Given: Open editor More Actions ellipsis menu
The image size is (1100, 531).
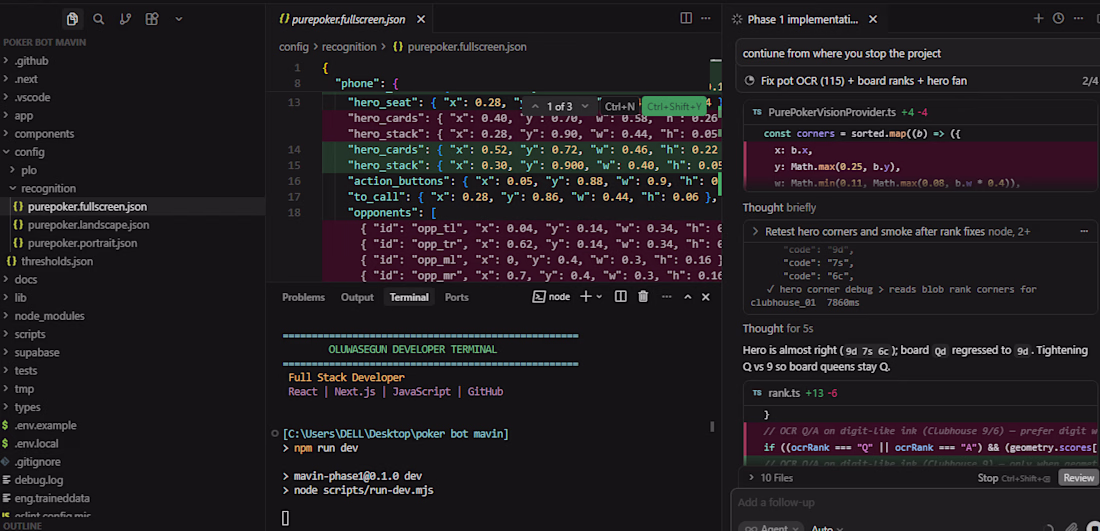Looking at the screenshot, I should pos(706,18).
